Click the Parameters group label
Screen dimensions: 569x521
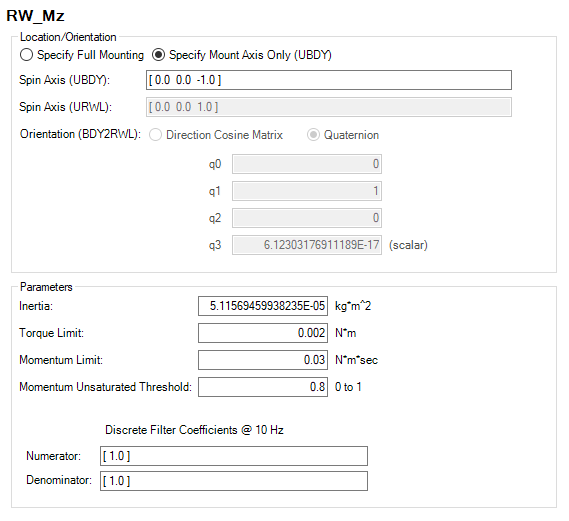click(46, 287)
